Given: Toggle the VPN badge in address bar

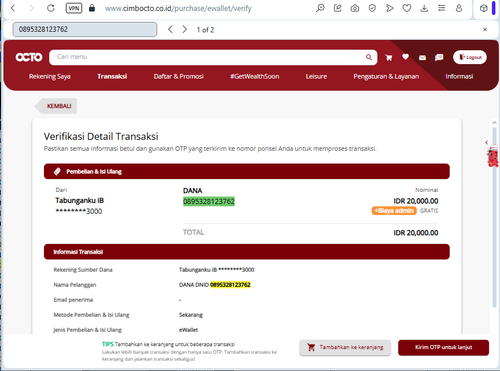Looking at the screenshot, I should (74, 8).
